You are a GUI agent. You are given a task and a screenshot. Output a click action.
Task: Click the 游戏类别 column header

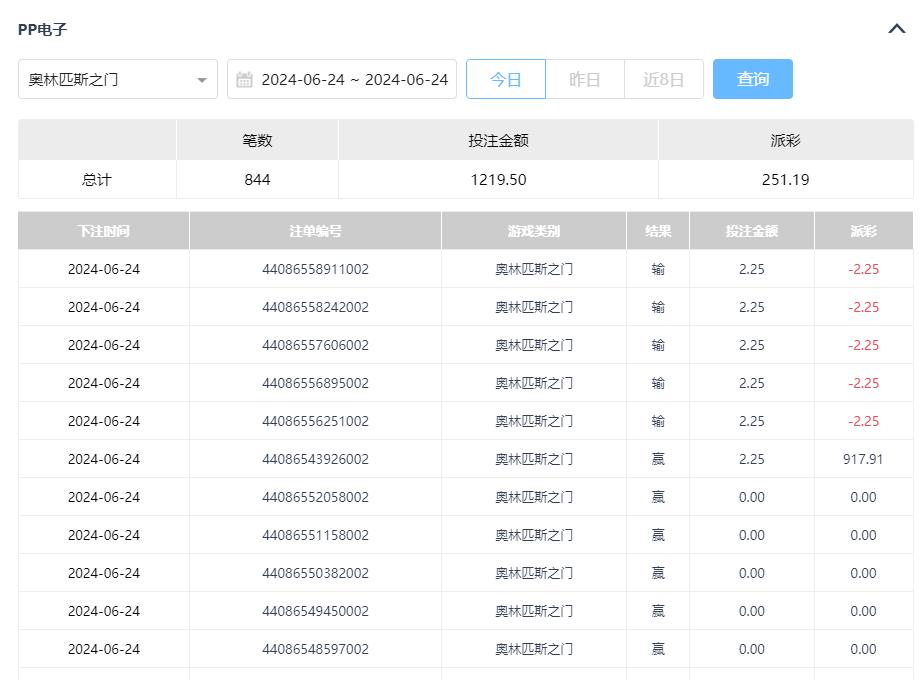(x=534, y=231)
